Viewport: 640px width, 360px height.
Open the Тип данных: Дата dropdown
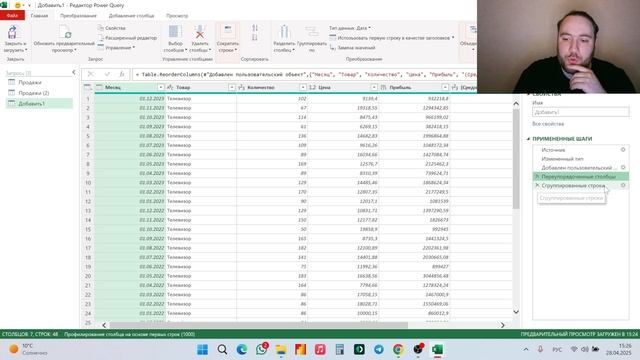tap(350, 28)
